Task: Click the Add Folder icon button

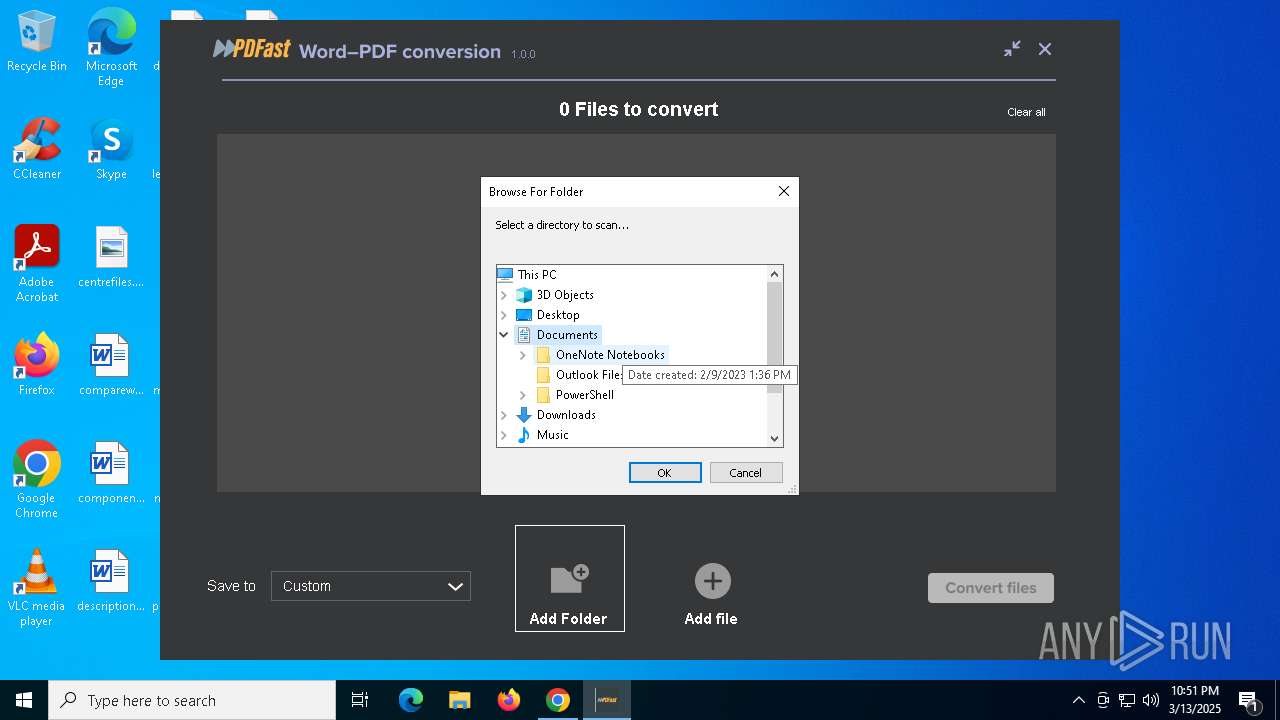Action: pyautogui.click(x=569, y=578)
